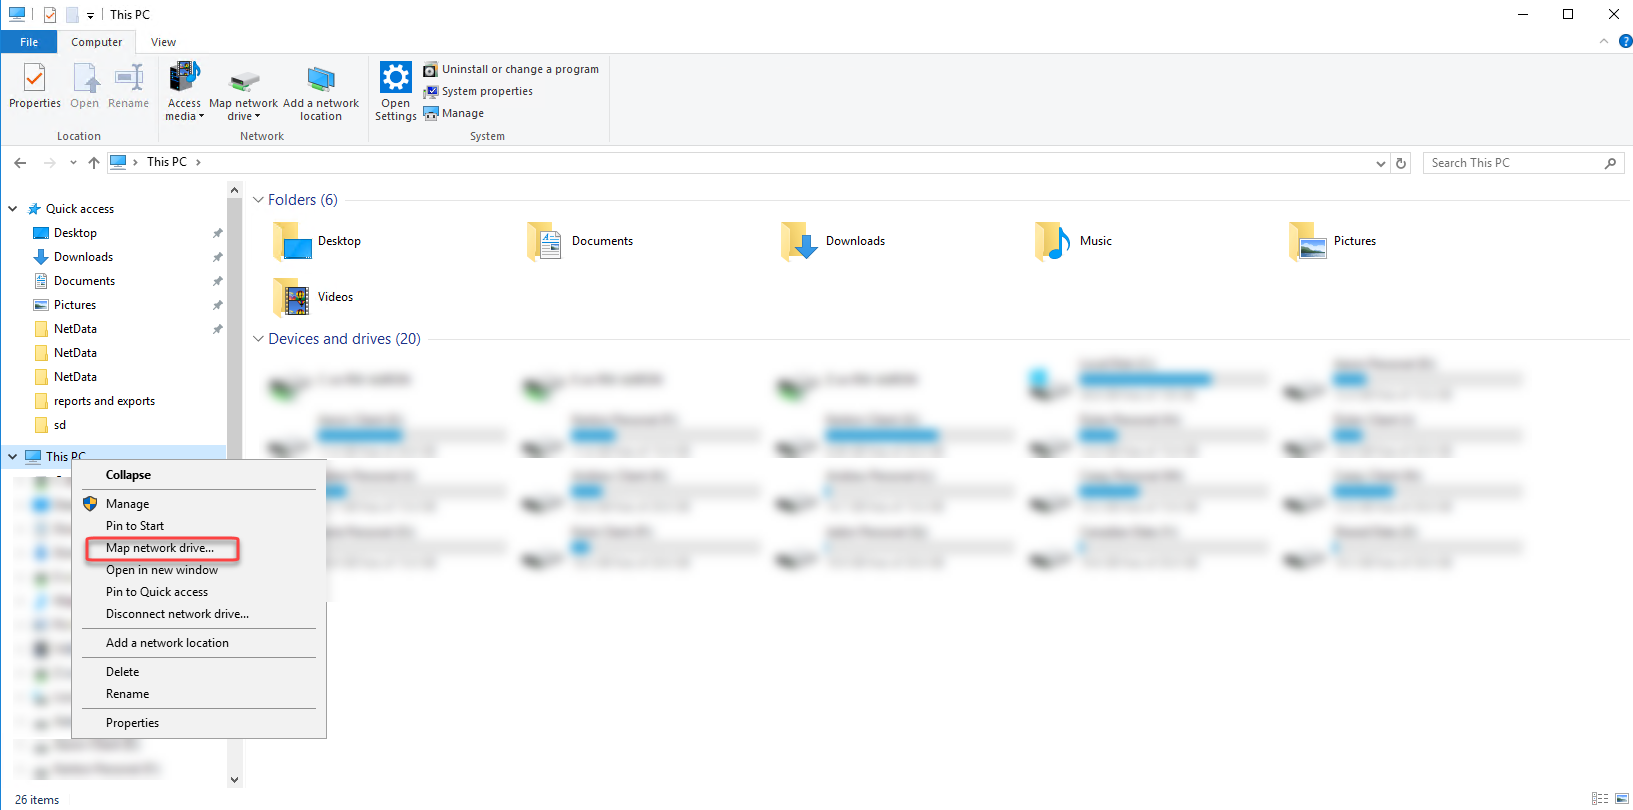Choose Delete in the context menu
The height and width of the screenshot is (810, 1633).
199,672
